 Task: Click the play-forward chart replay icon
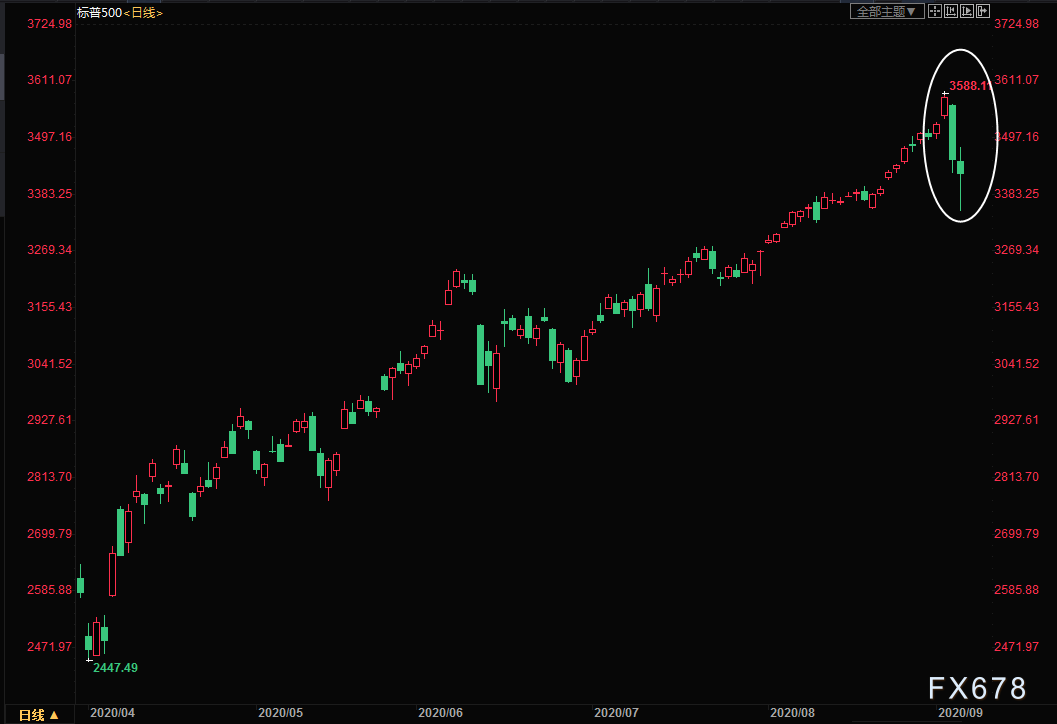pos(967,11)
